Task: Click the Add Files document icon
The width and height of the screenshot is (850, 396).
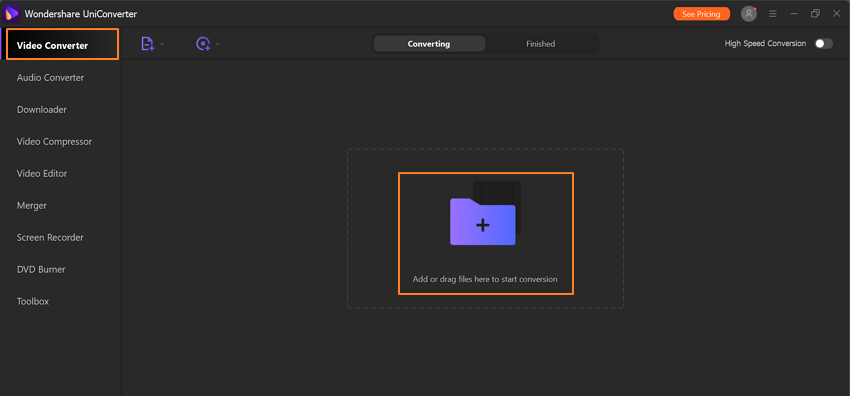Action: (147, 44)
